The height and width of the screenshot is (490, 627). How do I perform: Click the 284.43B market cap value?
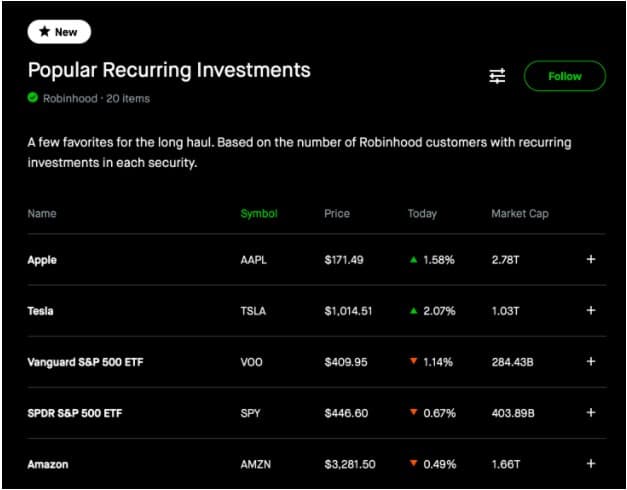point(512,362)
